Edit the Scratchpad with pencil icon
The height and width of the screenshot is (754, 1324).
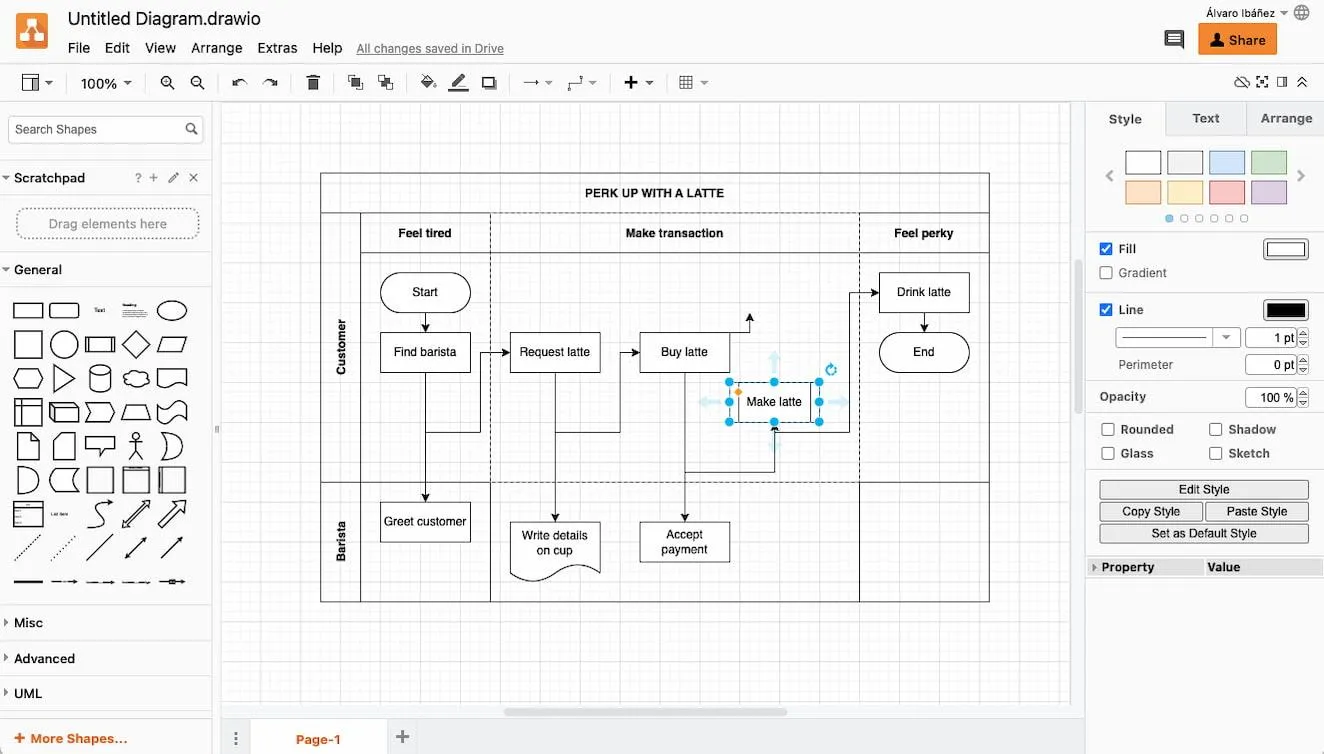pyautogui.click(x=173, y=178)
